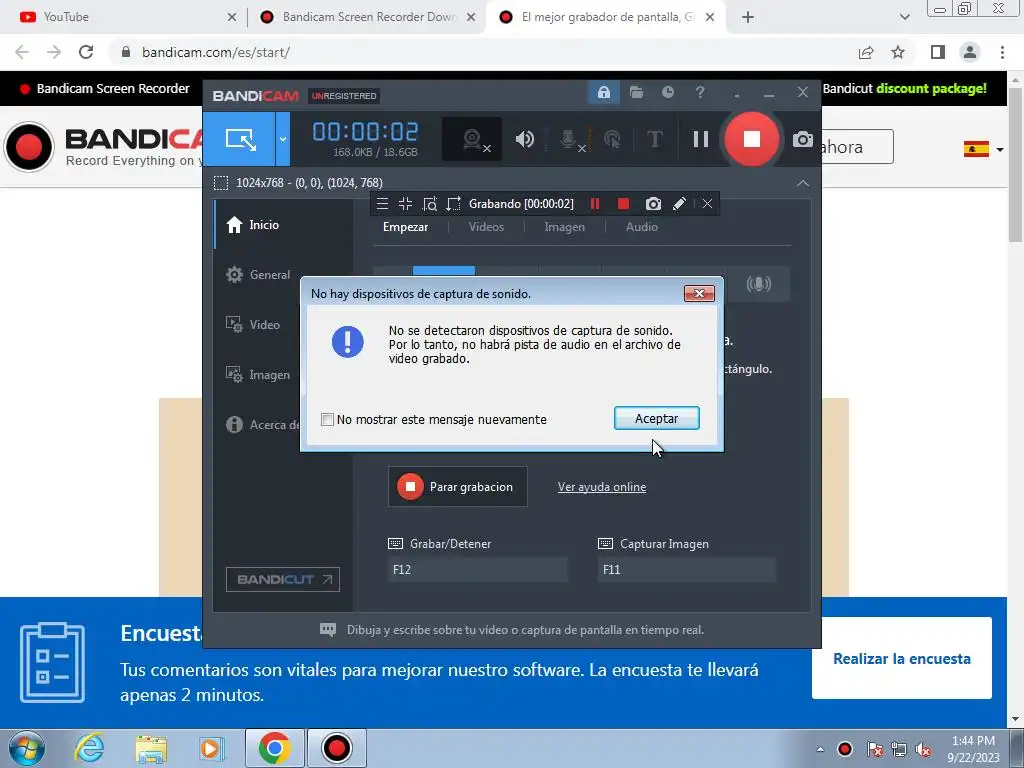The height and width of the screenshot is (768, 1024).
Task: Bookmark this page with the star icon
Action: coord(898,52)
